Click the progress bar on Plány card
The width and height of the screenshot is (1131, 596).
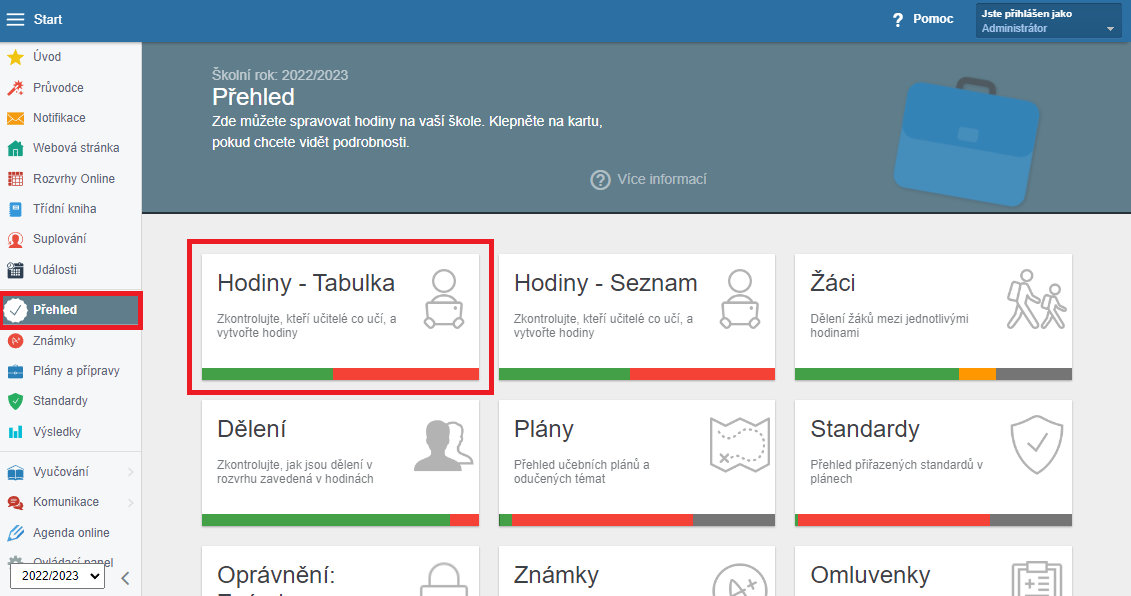pos(637,520)
